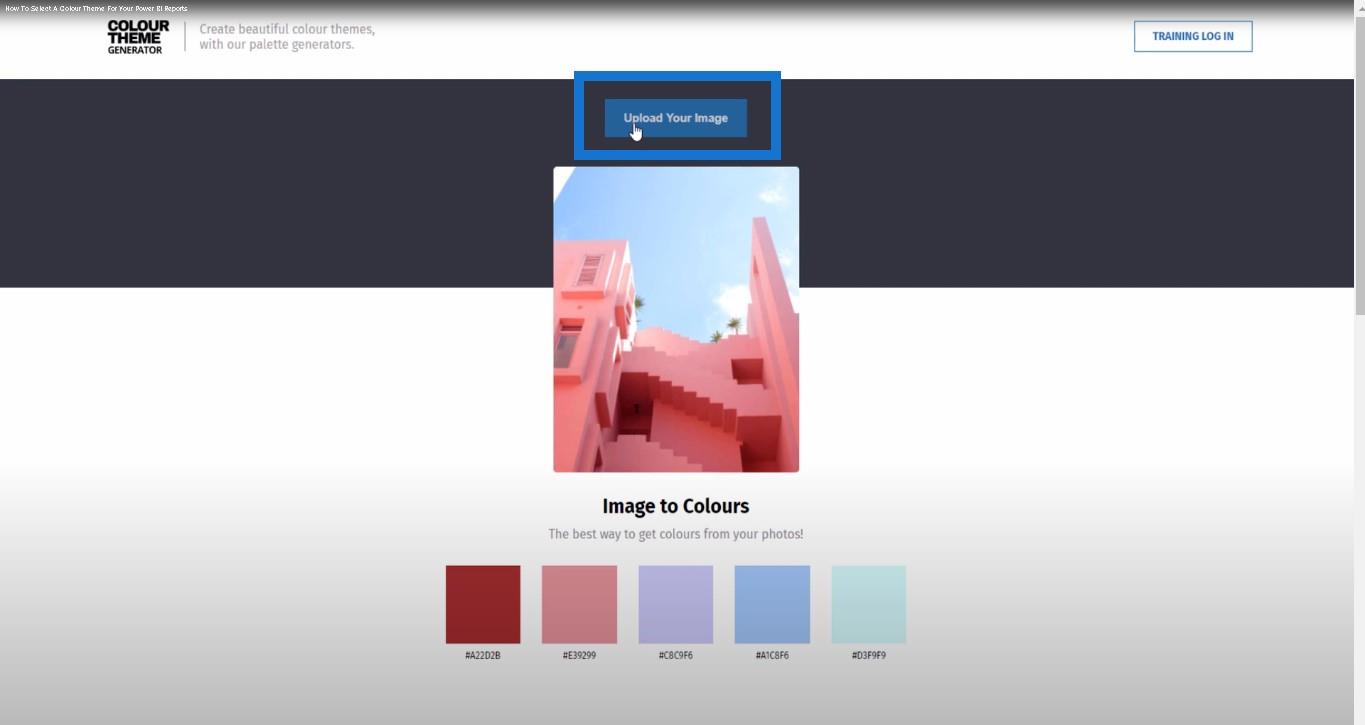
Task: Click the video title about Power BI Reports
Action: (96, 8)
